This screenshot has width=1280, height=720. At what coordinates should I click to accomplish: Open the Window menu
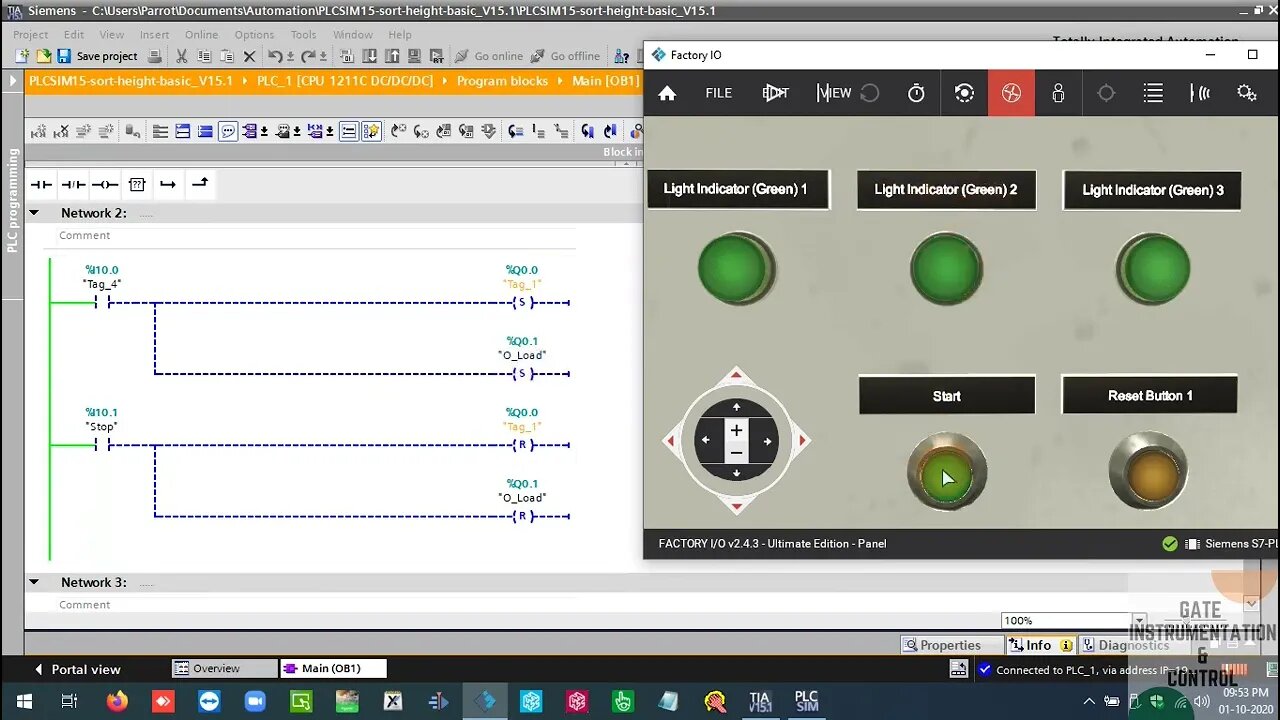click(352, 34)
